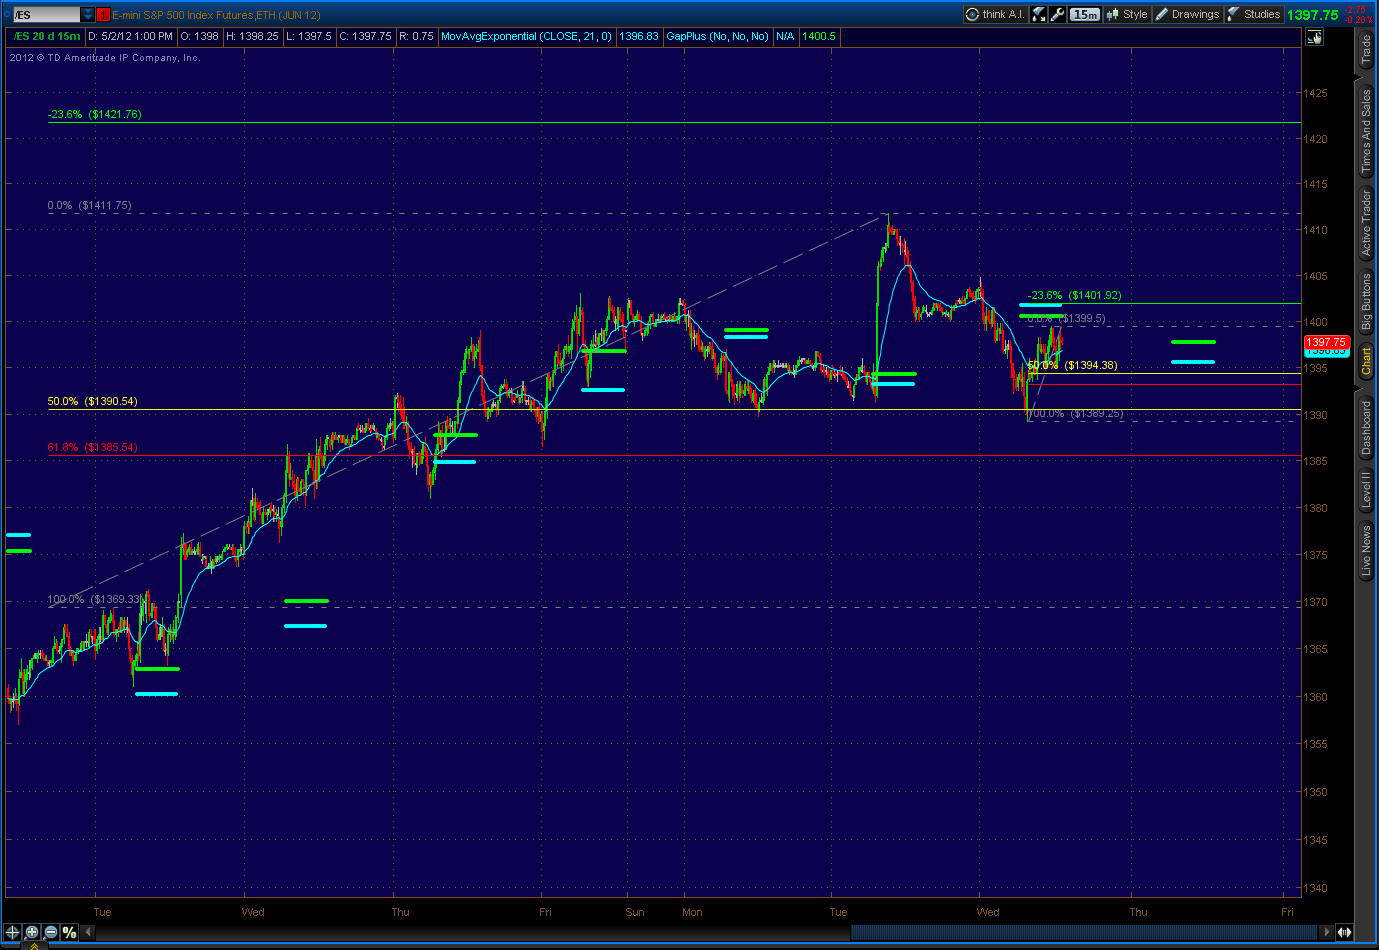Toggle the percent scale icon

tap(69, 932)
